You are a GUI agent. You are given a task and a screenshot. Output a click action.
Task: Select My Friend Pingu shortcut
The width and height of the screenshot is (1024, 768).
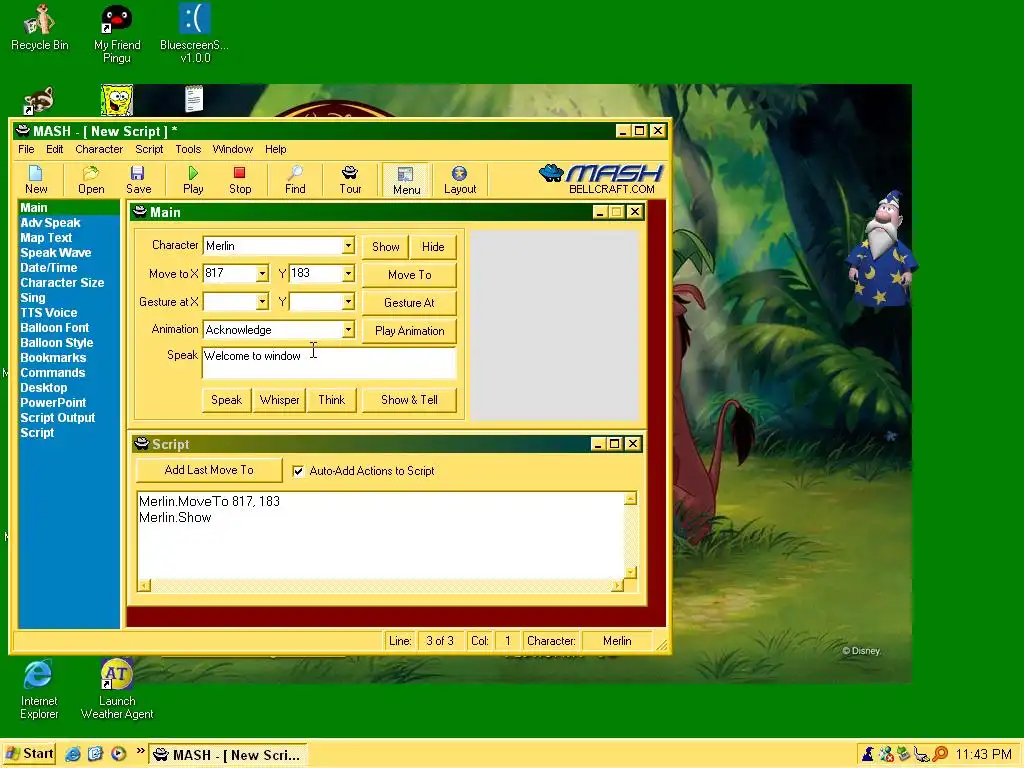[x=117, y=34]
